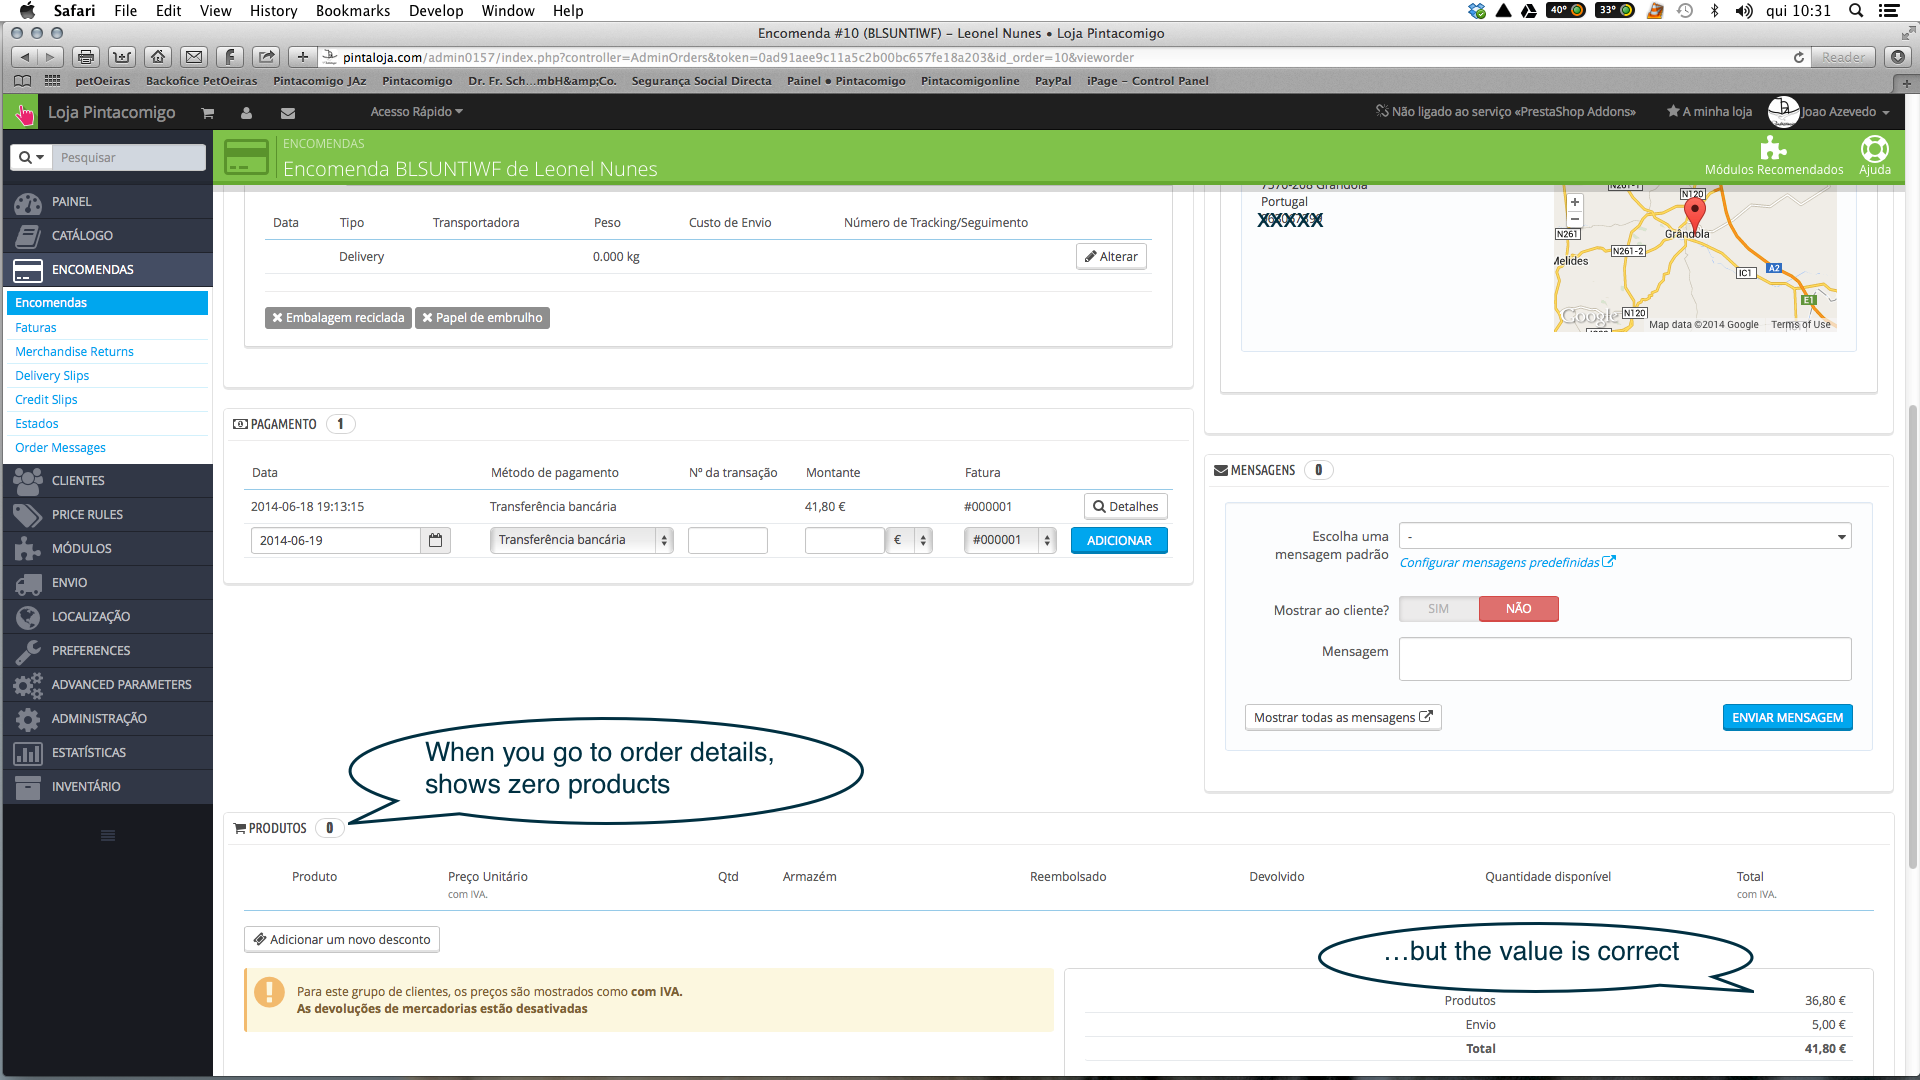1920x1080 pixels.
Task: Click the ADICIONAR payment button
Action: click(x=1119, y=541)
